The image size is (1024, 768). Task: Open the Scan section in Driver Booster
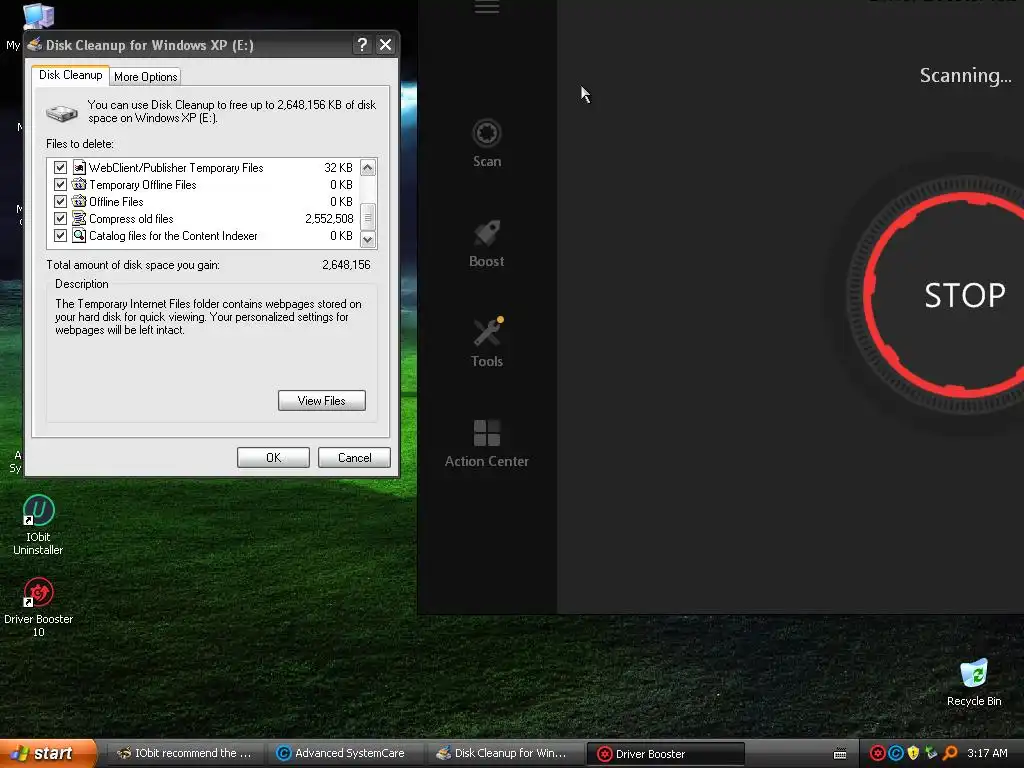tap(487, 144)
